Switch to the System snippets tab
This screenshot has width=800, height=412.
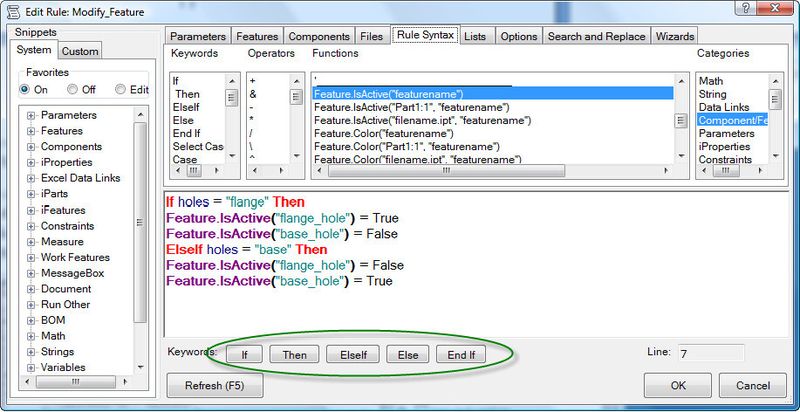34,50
